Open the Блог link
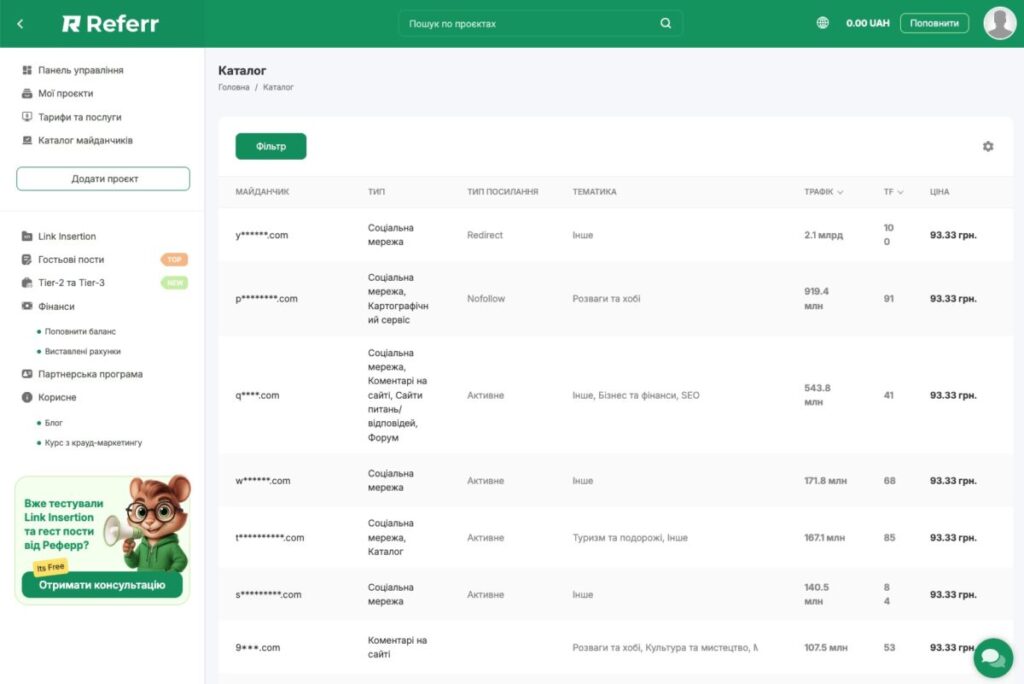 54,423
